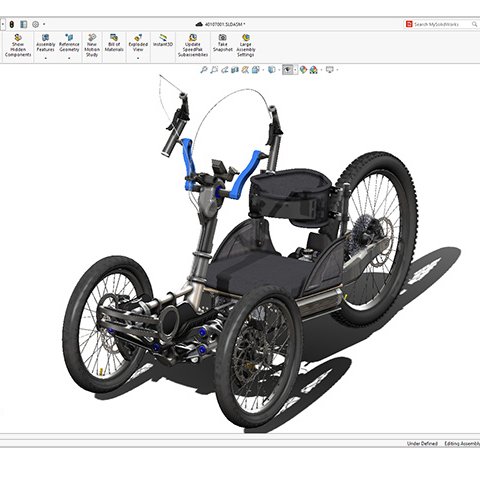Click Update SpeedPak Subassemblies
Screen dimensions: 480x480
[x=193, y=46]
